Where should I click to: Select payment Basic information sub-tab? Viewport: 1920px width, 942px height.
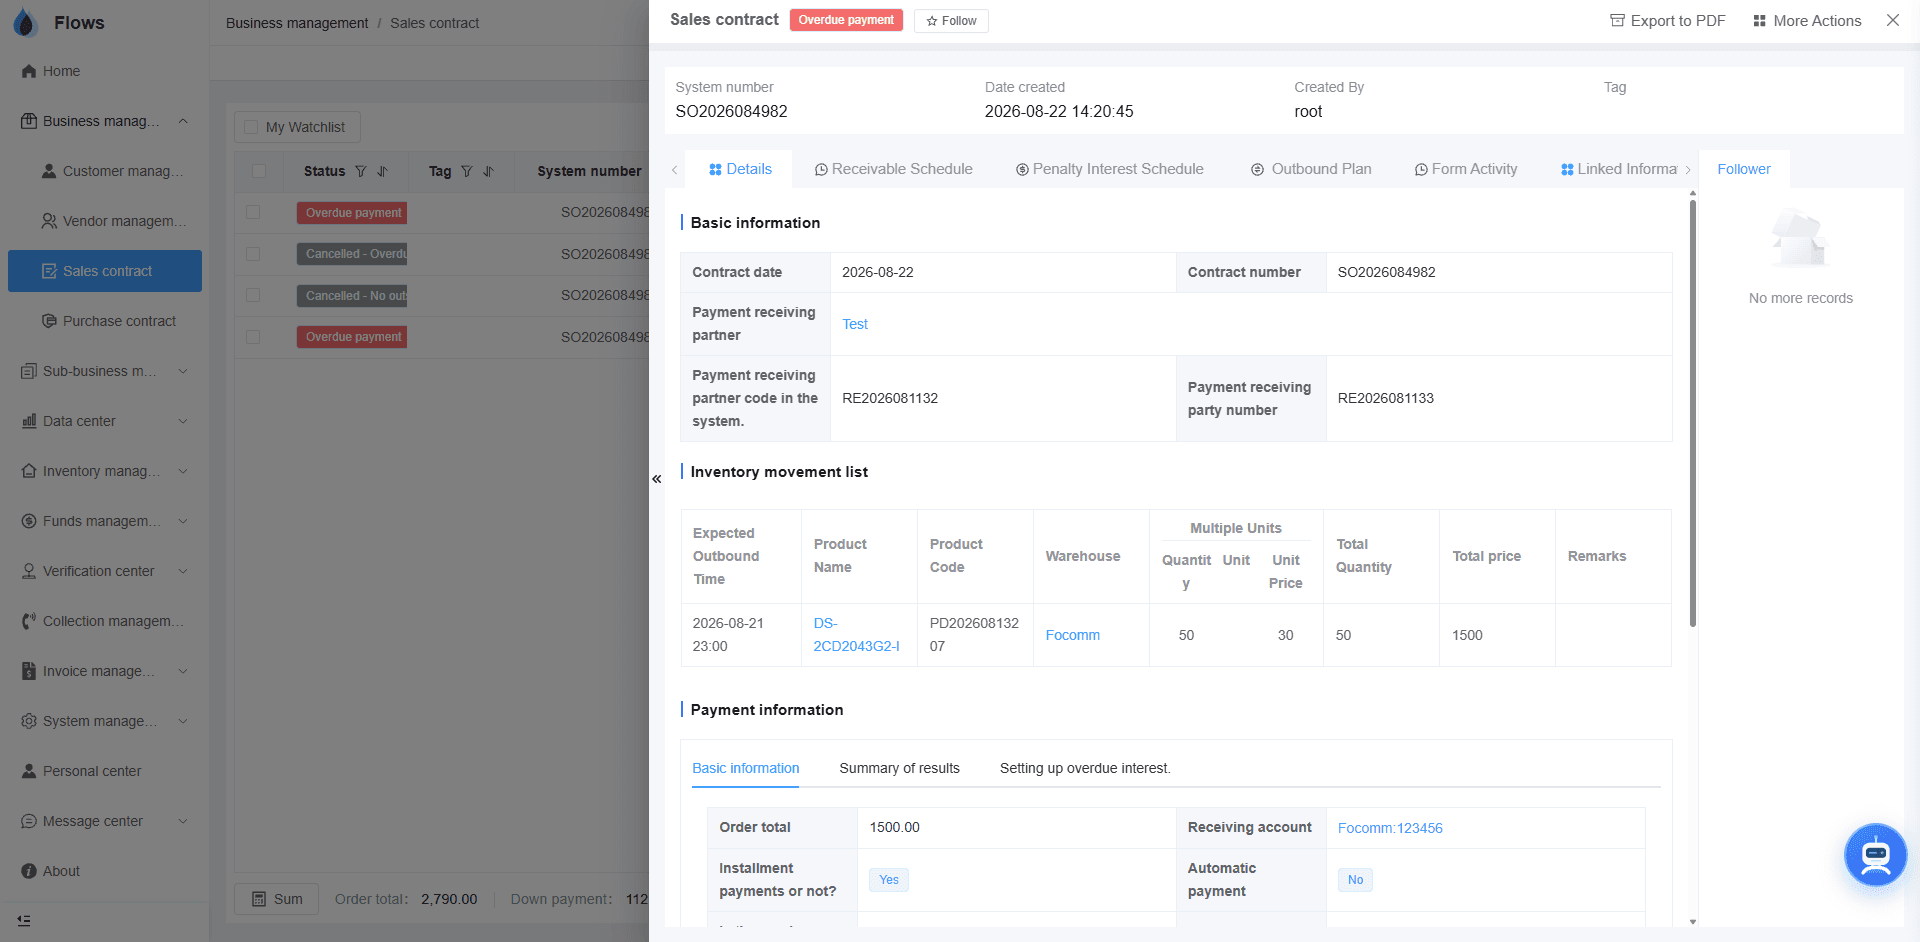745,768
